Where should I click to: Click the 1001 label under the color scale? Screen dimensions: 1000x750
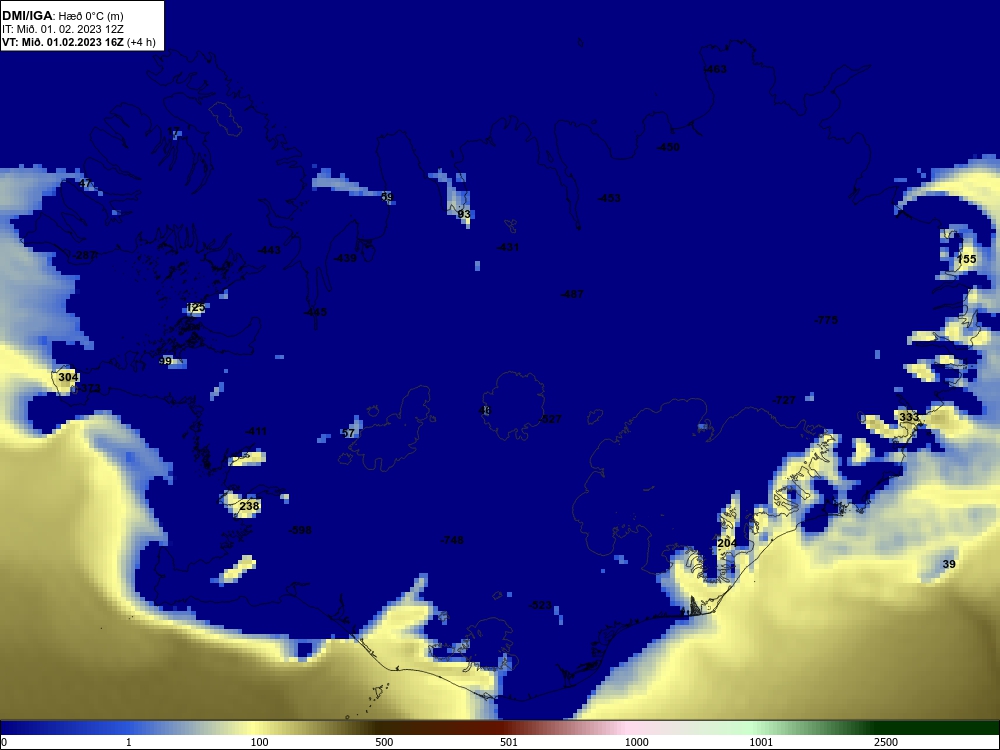tap(761, 742)
